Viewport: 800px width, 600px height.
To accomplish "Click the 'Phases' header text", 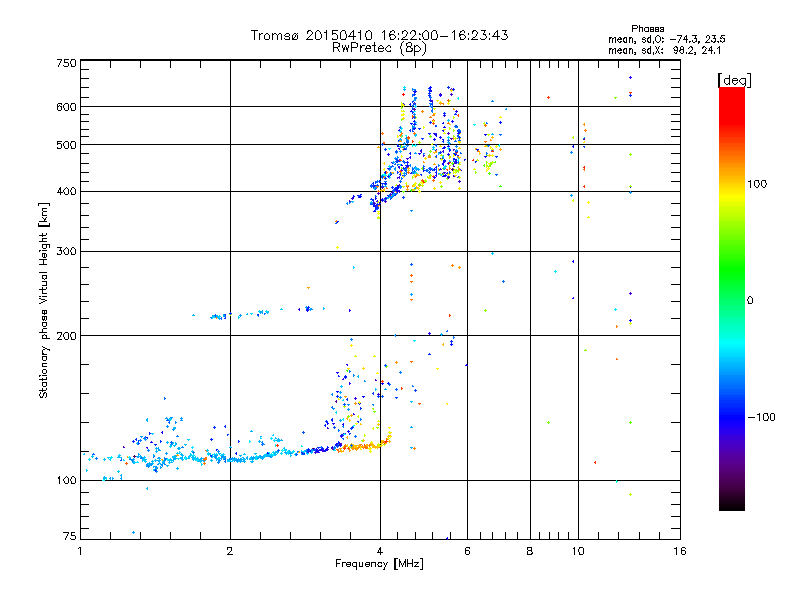I will click(x=647, y=29).
